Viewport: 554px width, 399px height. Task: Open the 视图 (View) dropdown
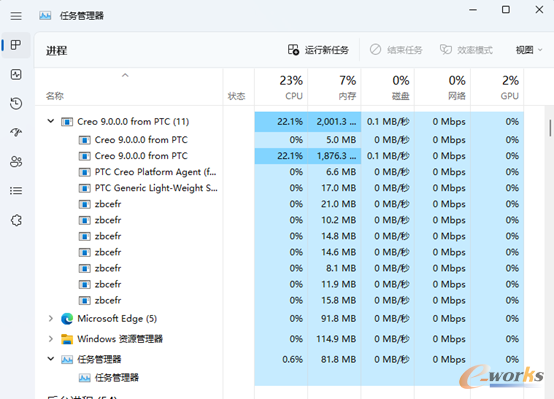529,50
